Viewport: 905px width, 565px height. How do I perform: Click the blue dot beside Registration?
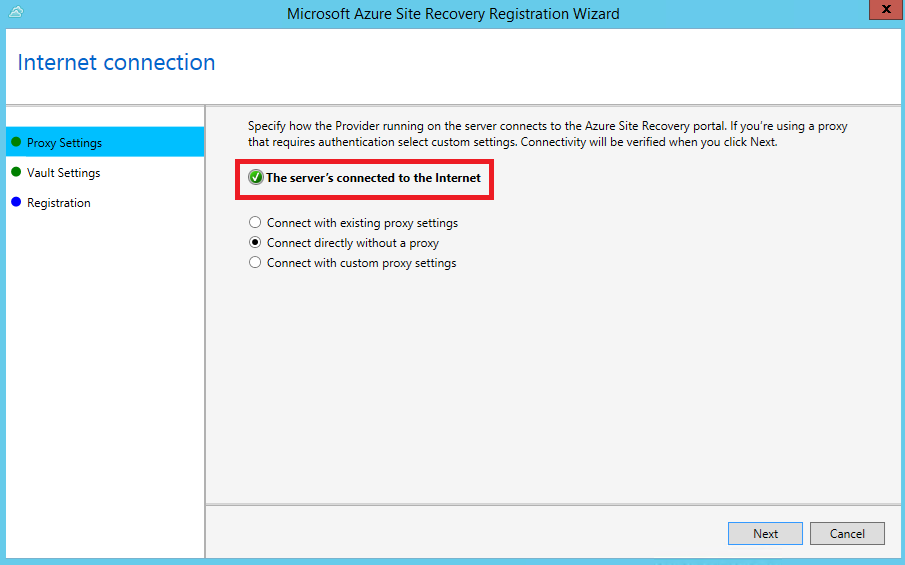[x=16, y=202]
